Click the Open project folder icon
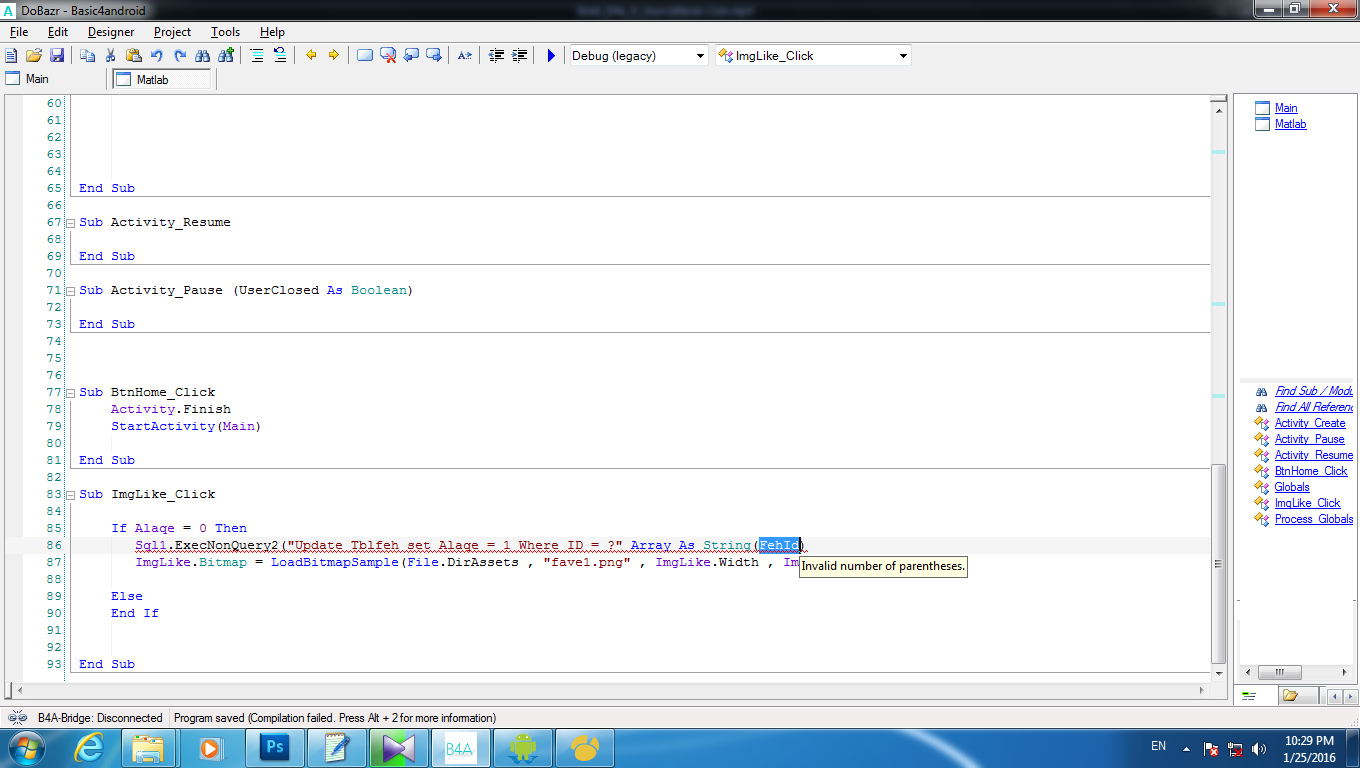 click(x=34, y=56)
